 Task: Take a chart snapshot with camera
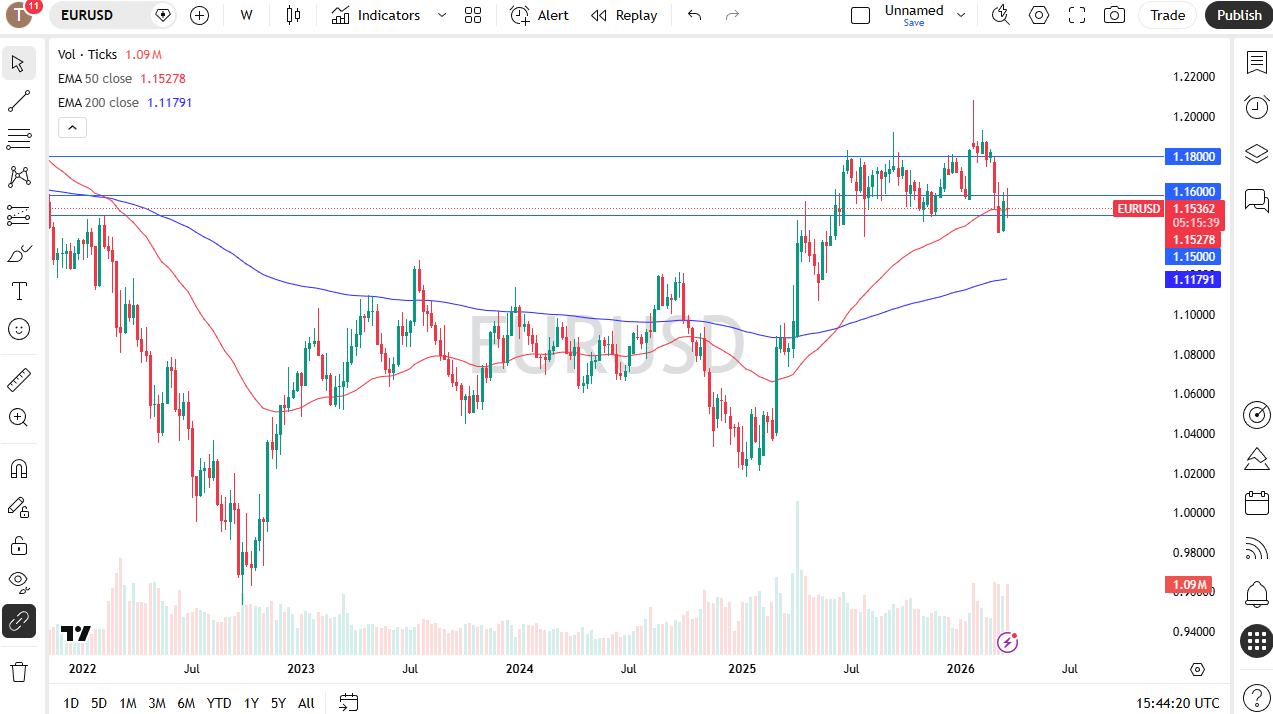[1114, 15]
